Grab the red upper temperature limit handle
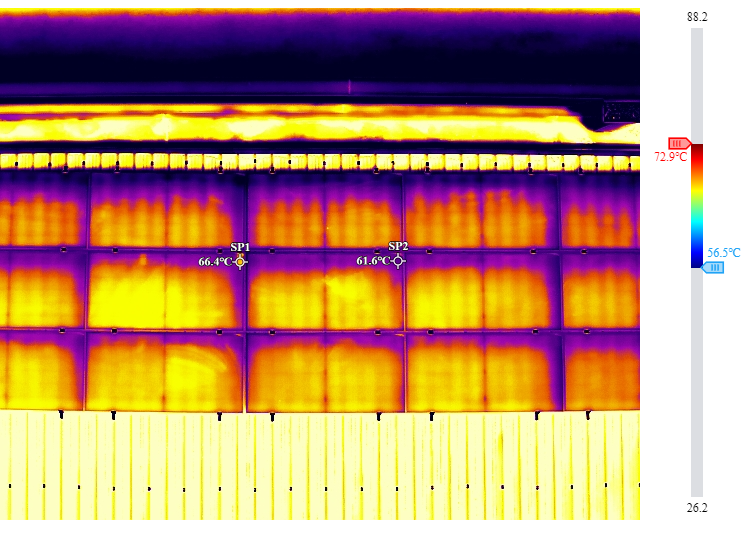 click(x=680, y=143)
